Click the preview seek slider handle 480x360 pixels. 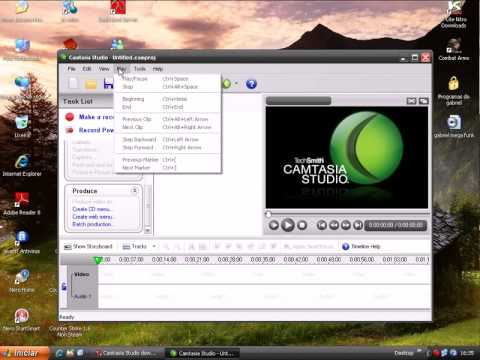268,214
